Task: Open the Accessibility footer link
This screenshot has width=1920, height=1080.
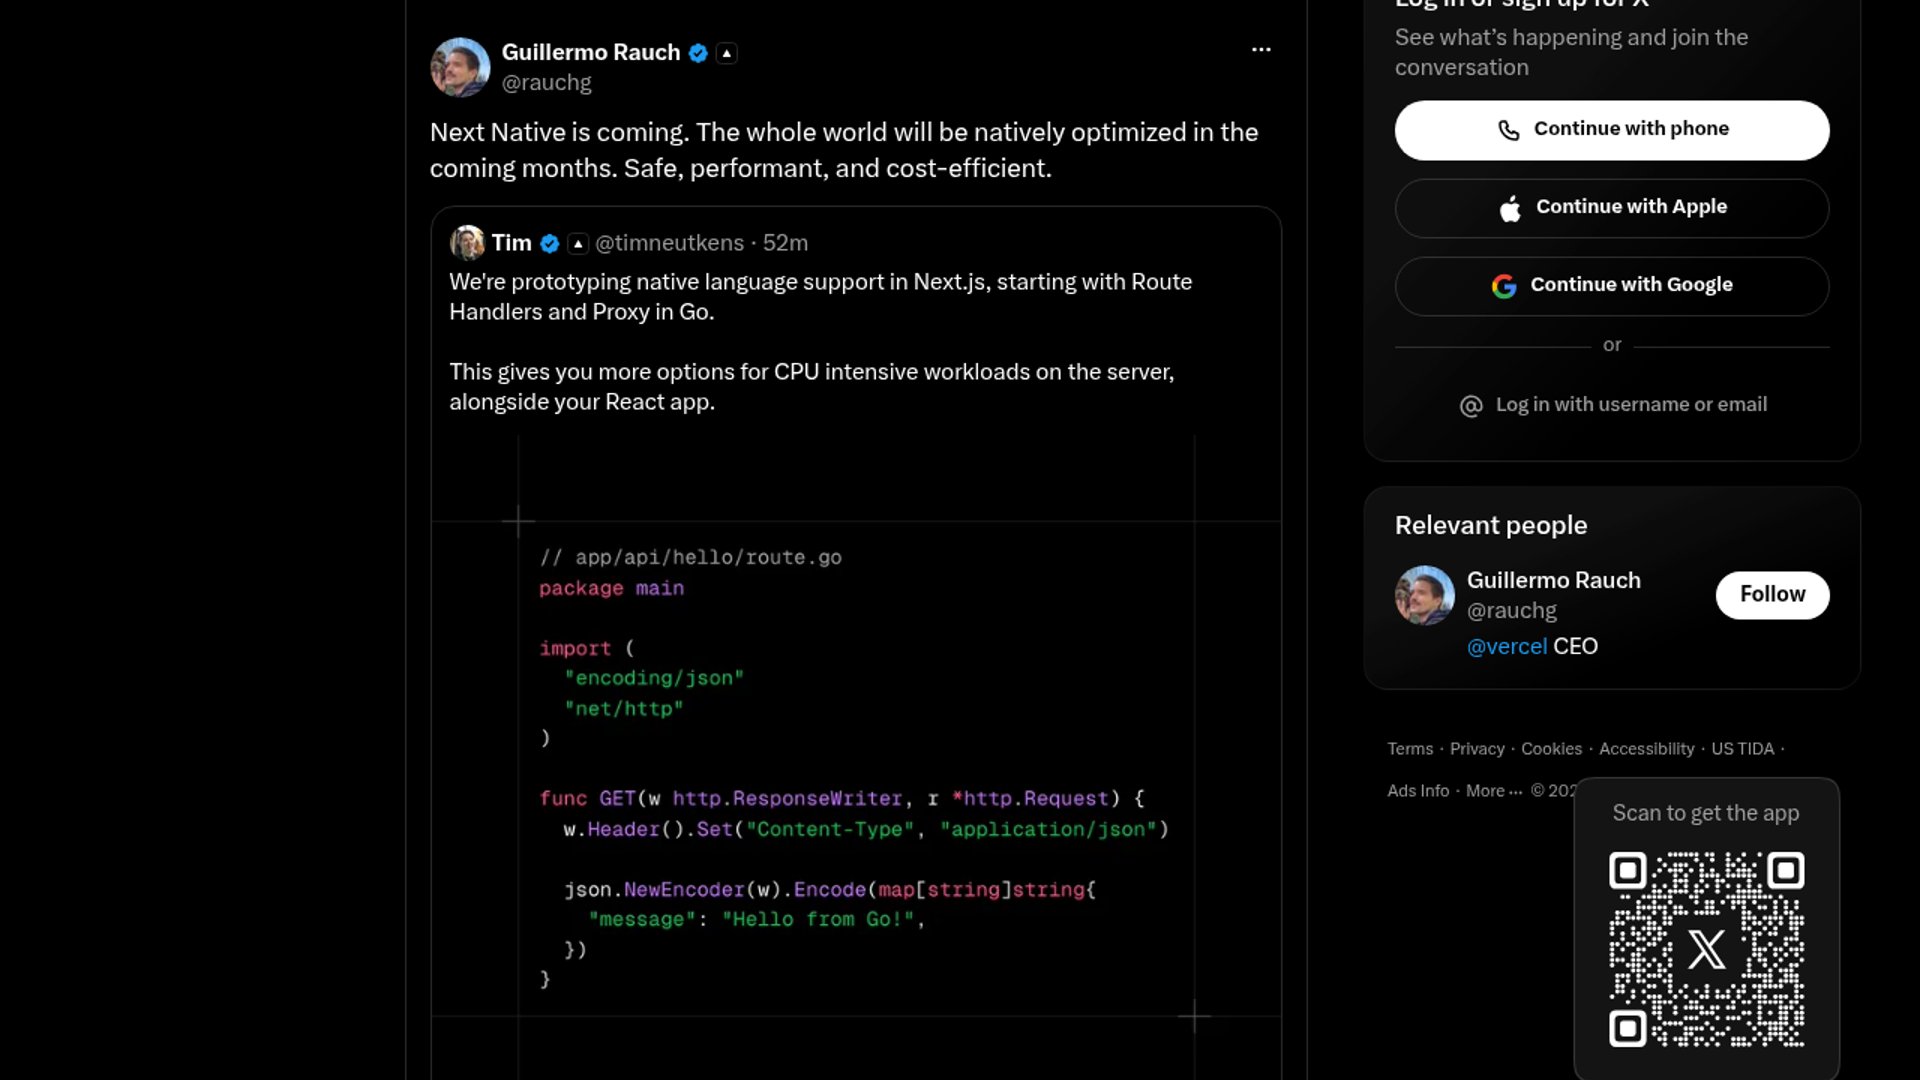Action: [x=1646, y=749]
